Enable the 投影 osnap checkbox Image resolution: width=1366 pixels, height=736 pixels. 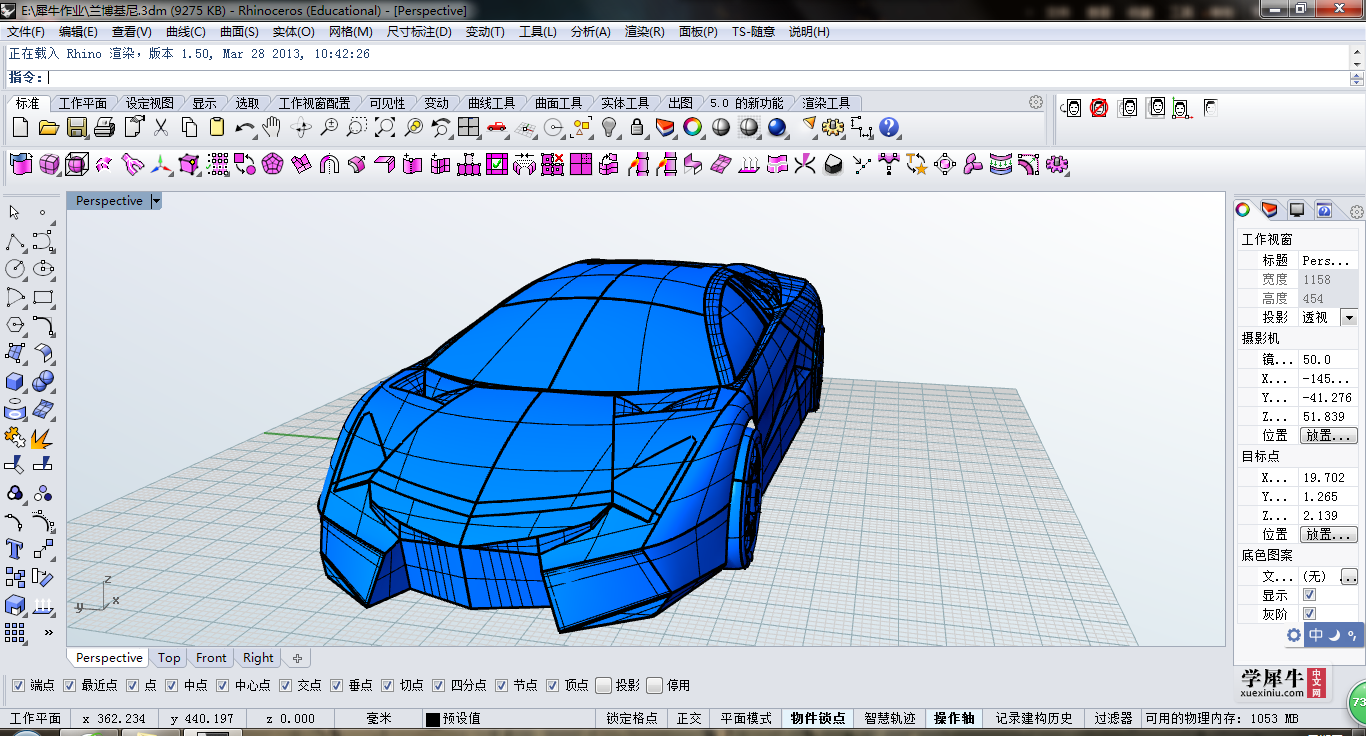point(603,685)
